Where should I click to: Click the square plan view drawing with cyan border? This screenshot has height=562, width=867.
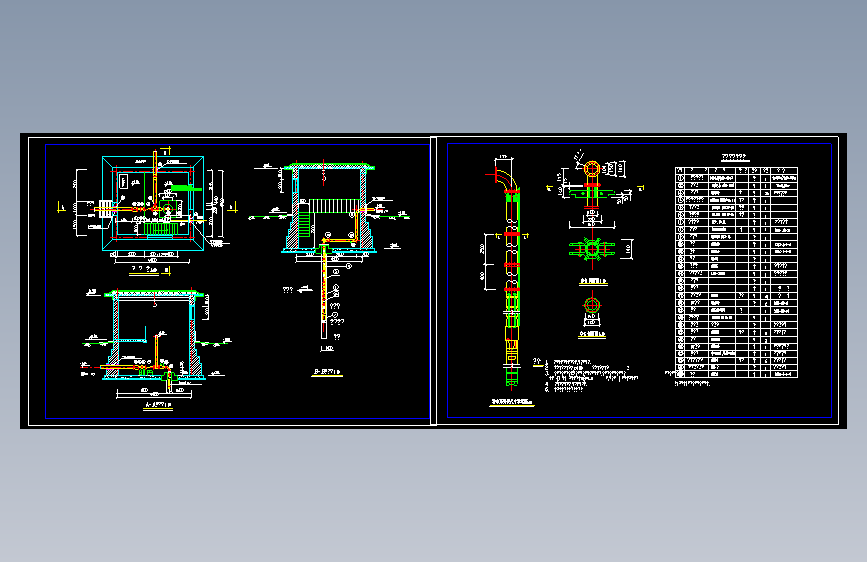click(x=153, y=204)
